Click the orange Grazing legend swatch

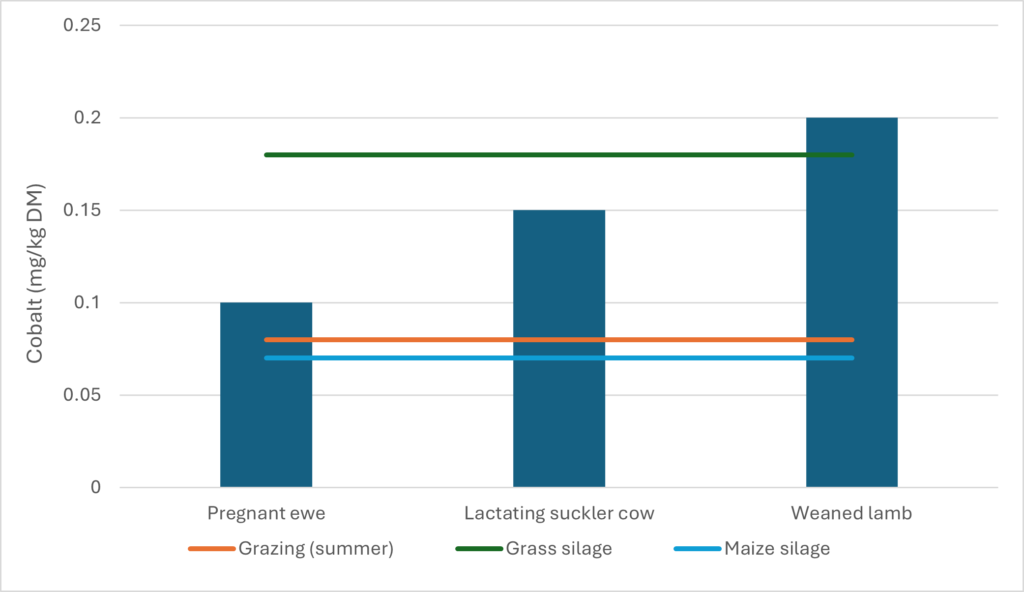211,549
